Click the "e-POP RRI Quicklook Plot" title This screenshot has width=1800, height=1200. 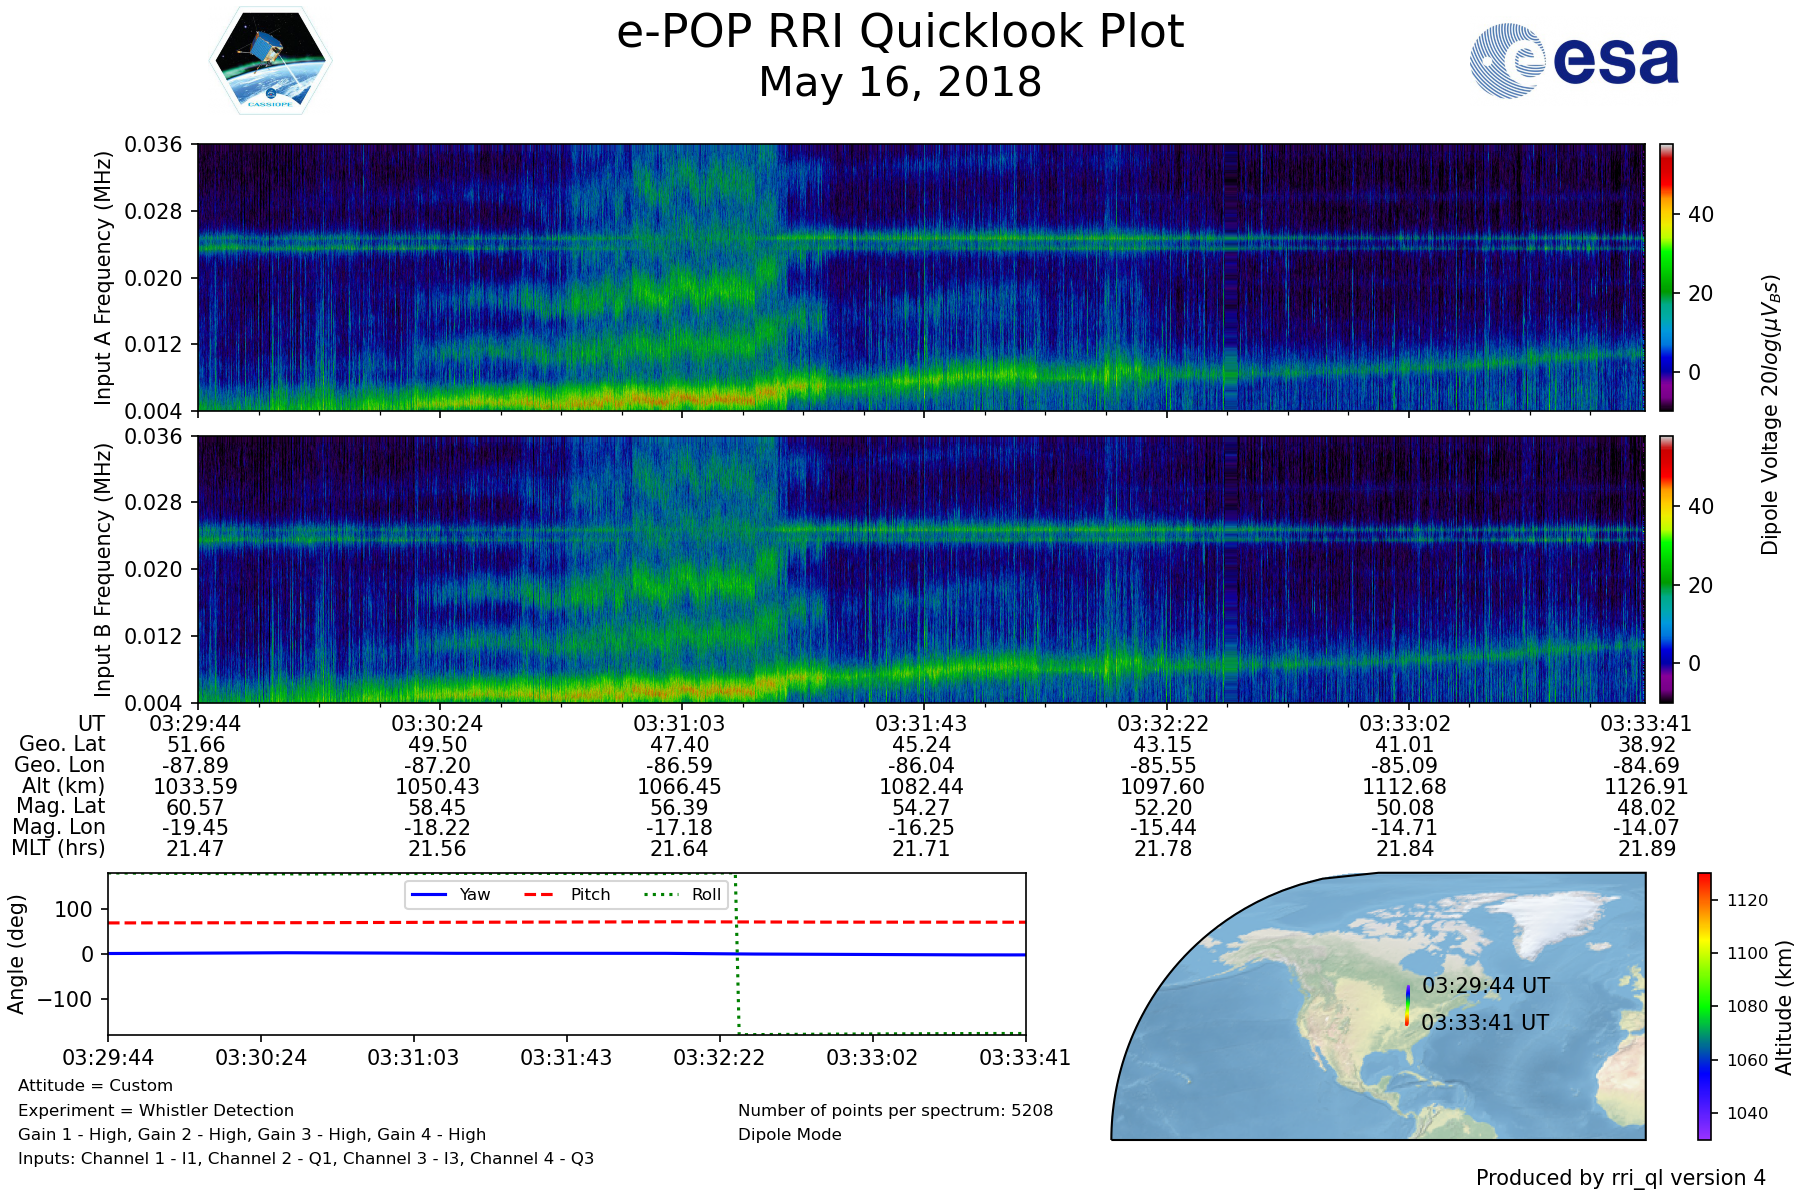[900, 32]
